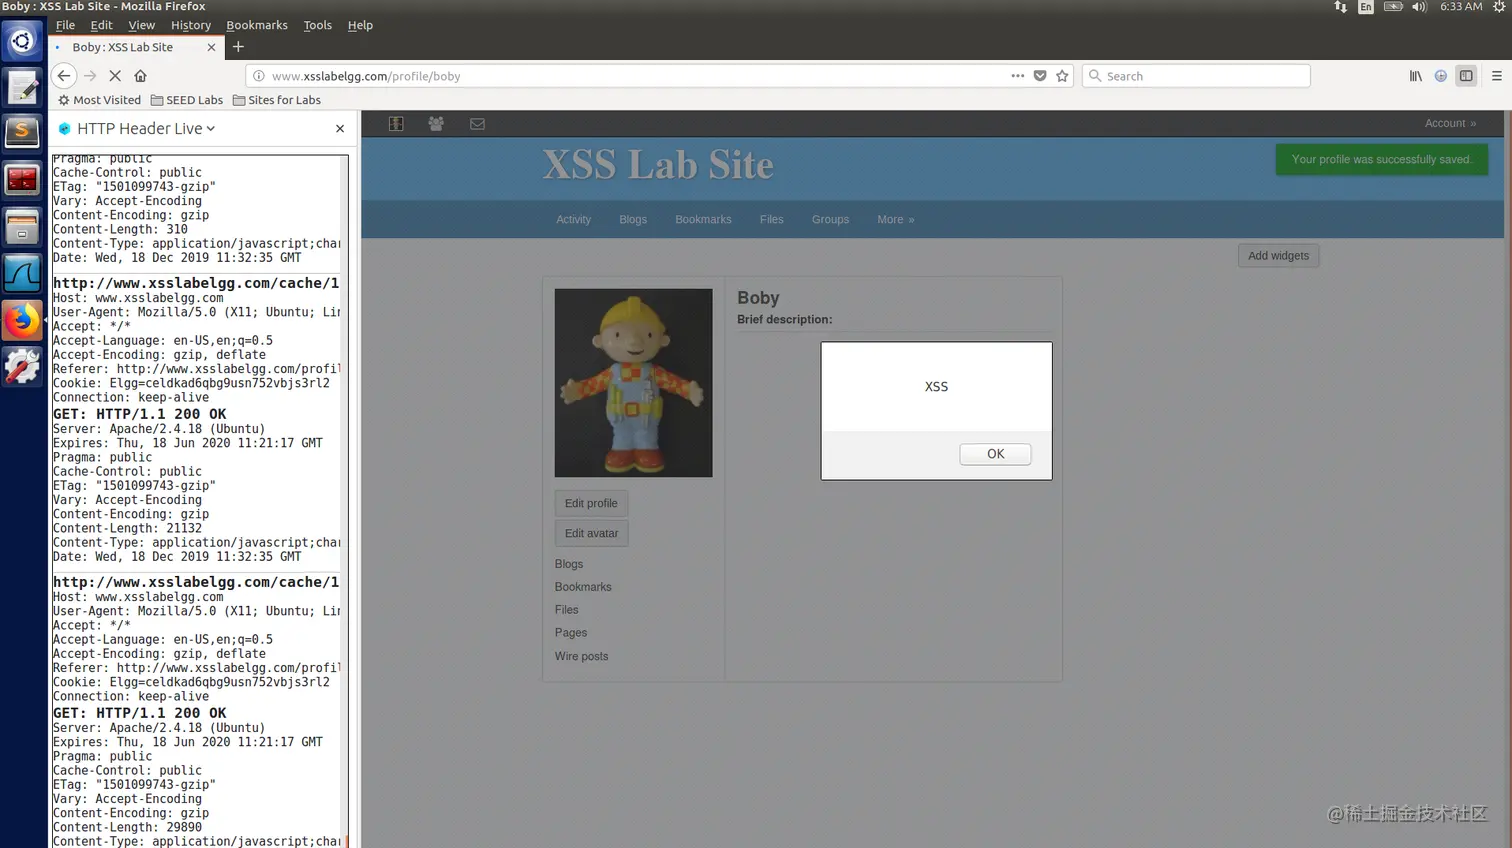Image resolution: width=1512 pixels, height=848 pixels.
Task: Open the Blogs link in navigation bar
Action: coord(633,219)
